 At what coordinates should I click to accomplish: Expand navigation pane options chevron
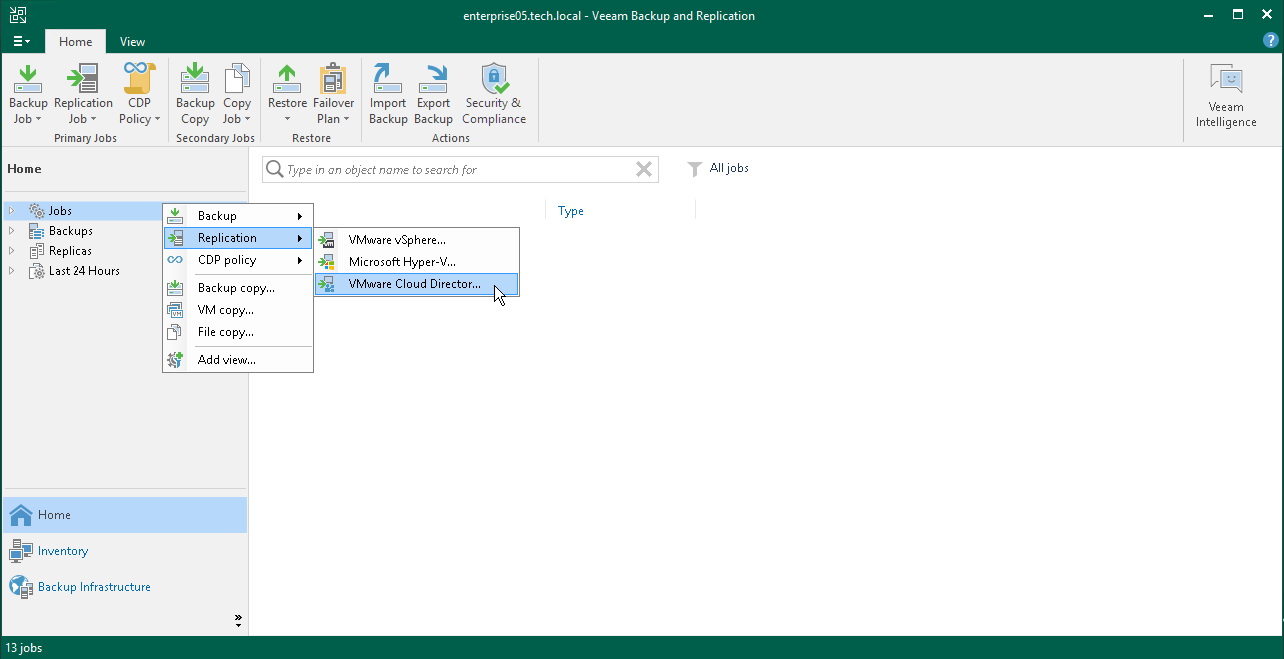pyautogui.click(x=238, y=620)
